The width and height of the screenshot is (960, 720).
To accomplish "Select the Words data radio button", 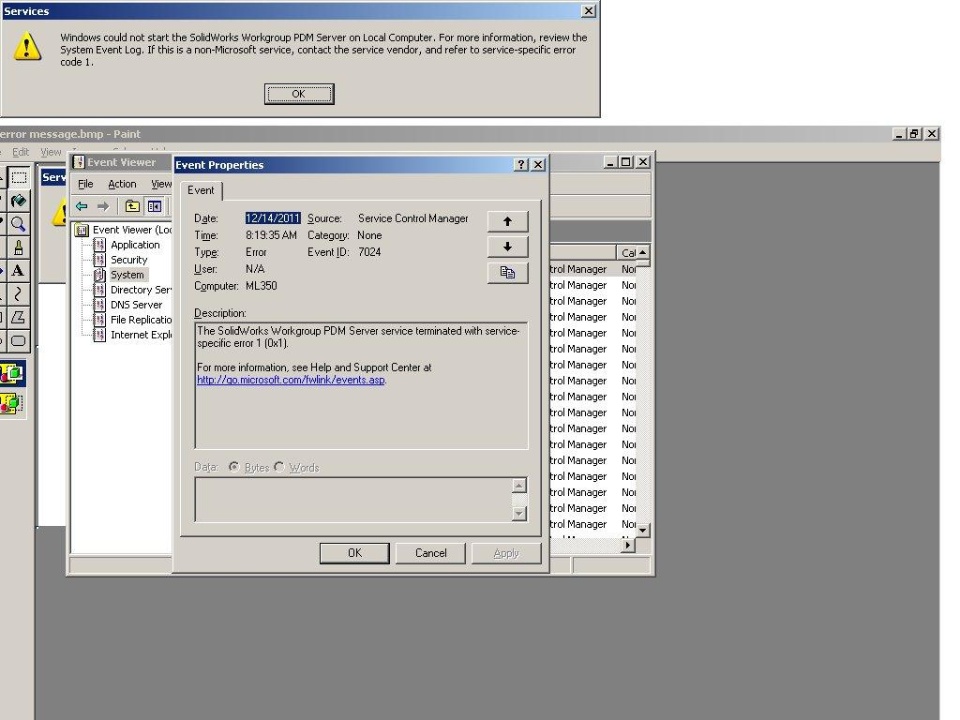I will [x=279, y=467].
